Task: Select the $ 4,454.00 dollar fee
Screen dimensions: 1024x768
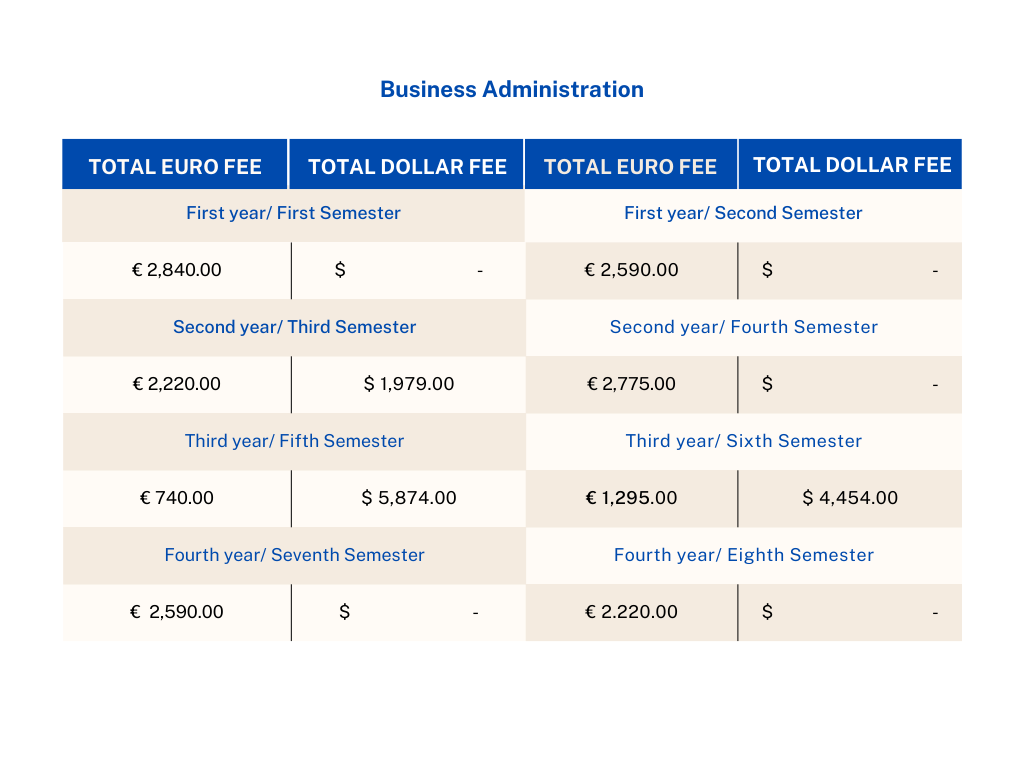Action: pyautogui.click(x=850, y=498)
